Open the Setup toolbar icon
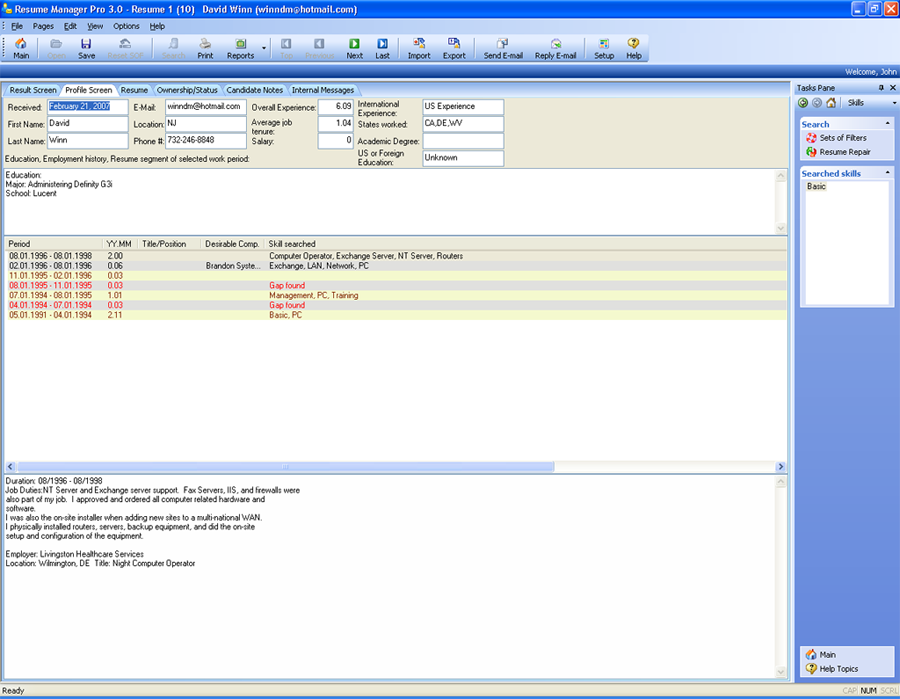The image size is (900, 699). coord(604,48)
